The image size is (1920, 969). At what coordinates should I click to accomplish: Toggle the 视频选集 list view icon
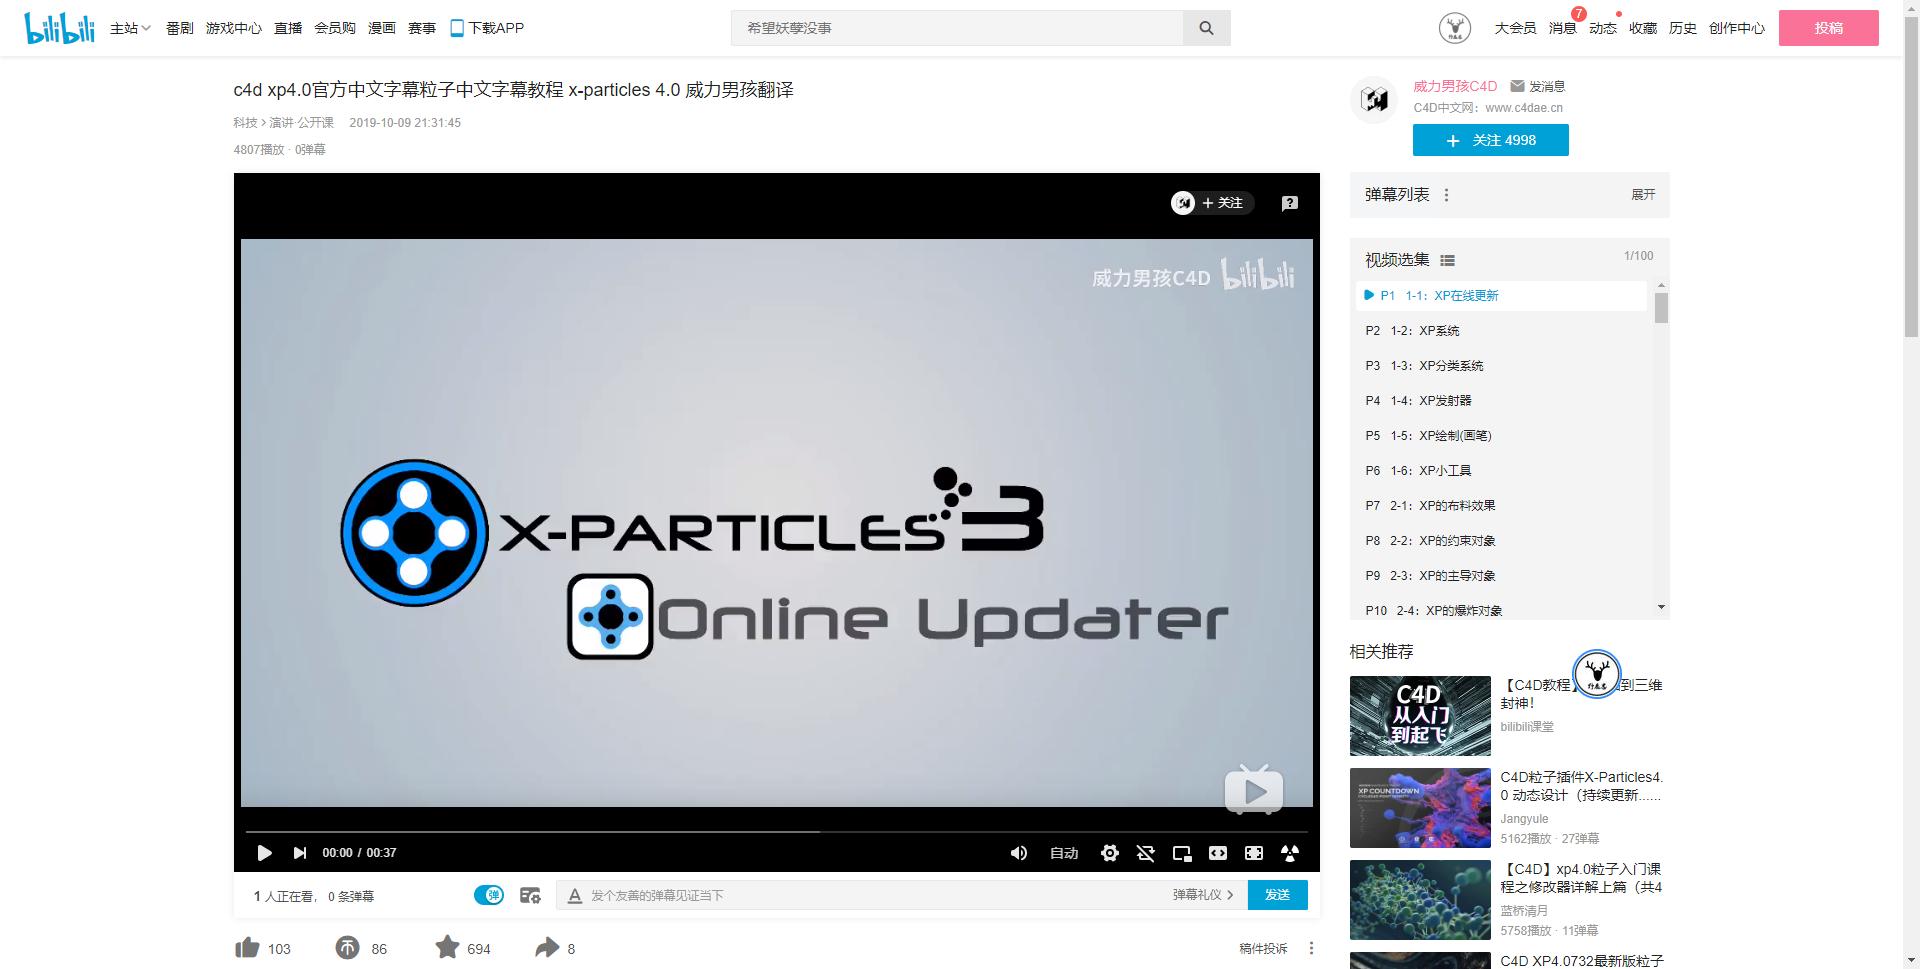pos(1447,260)
